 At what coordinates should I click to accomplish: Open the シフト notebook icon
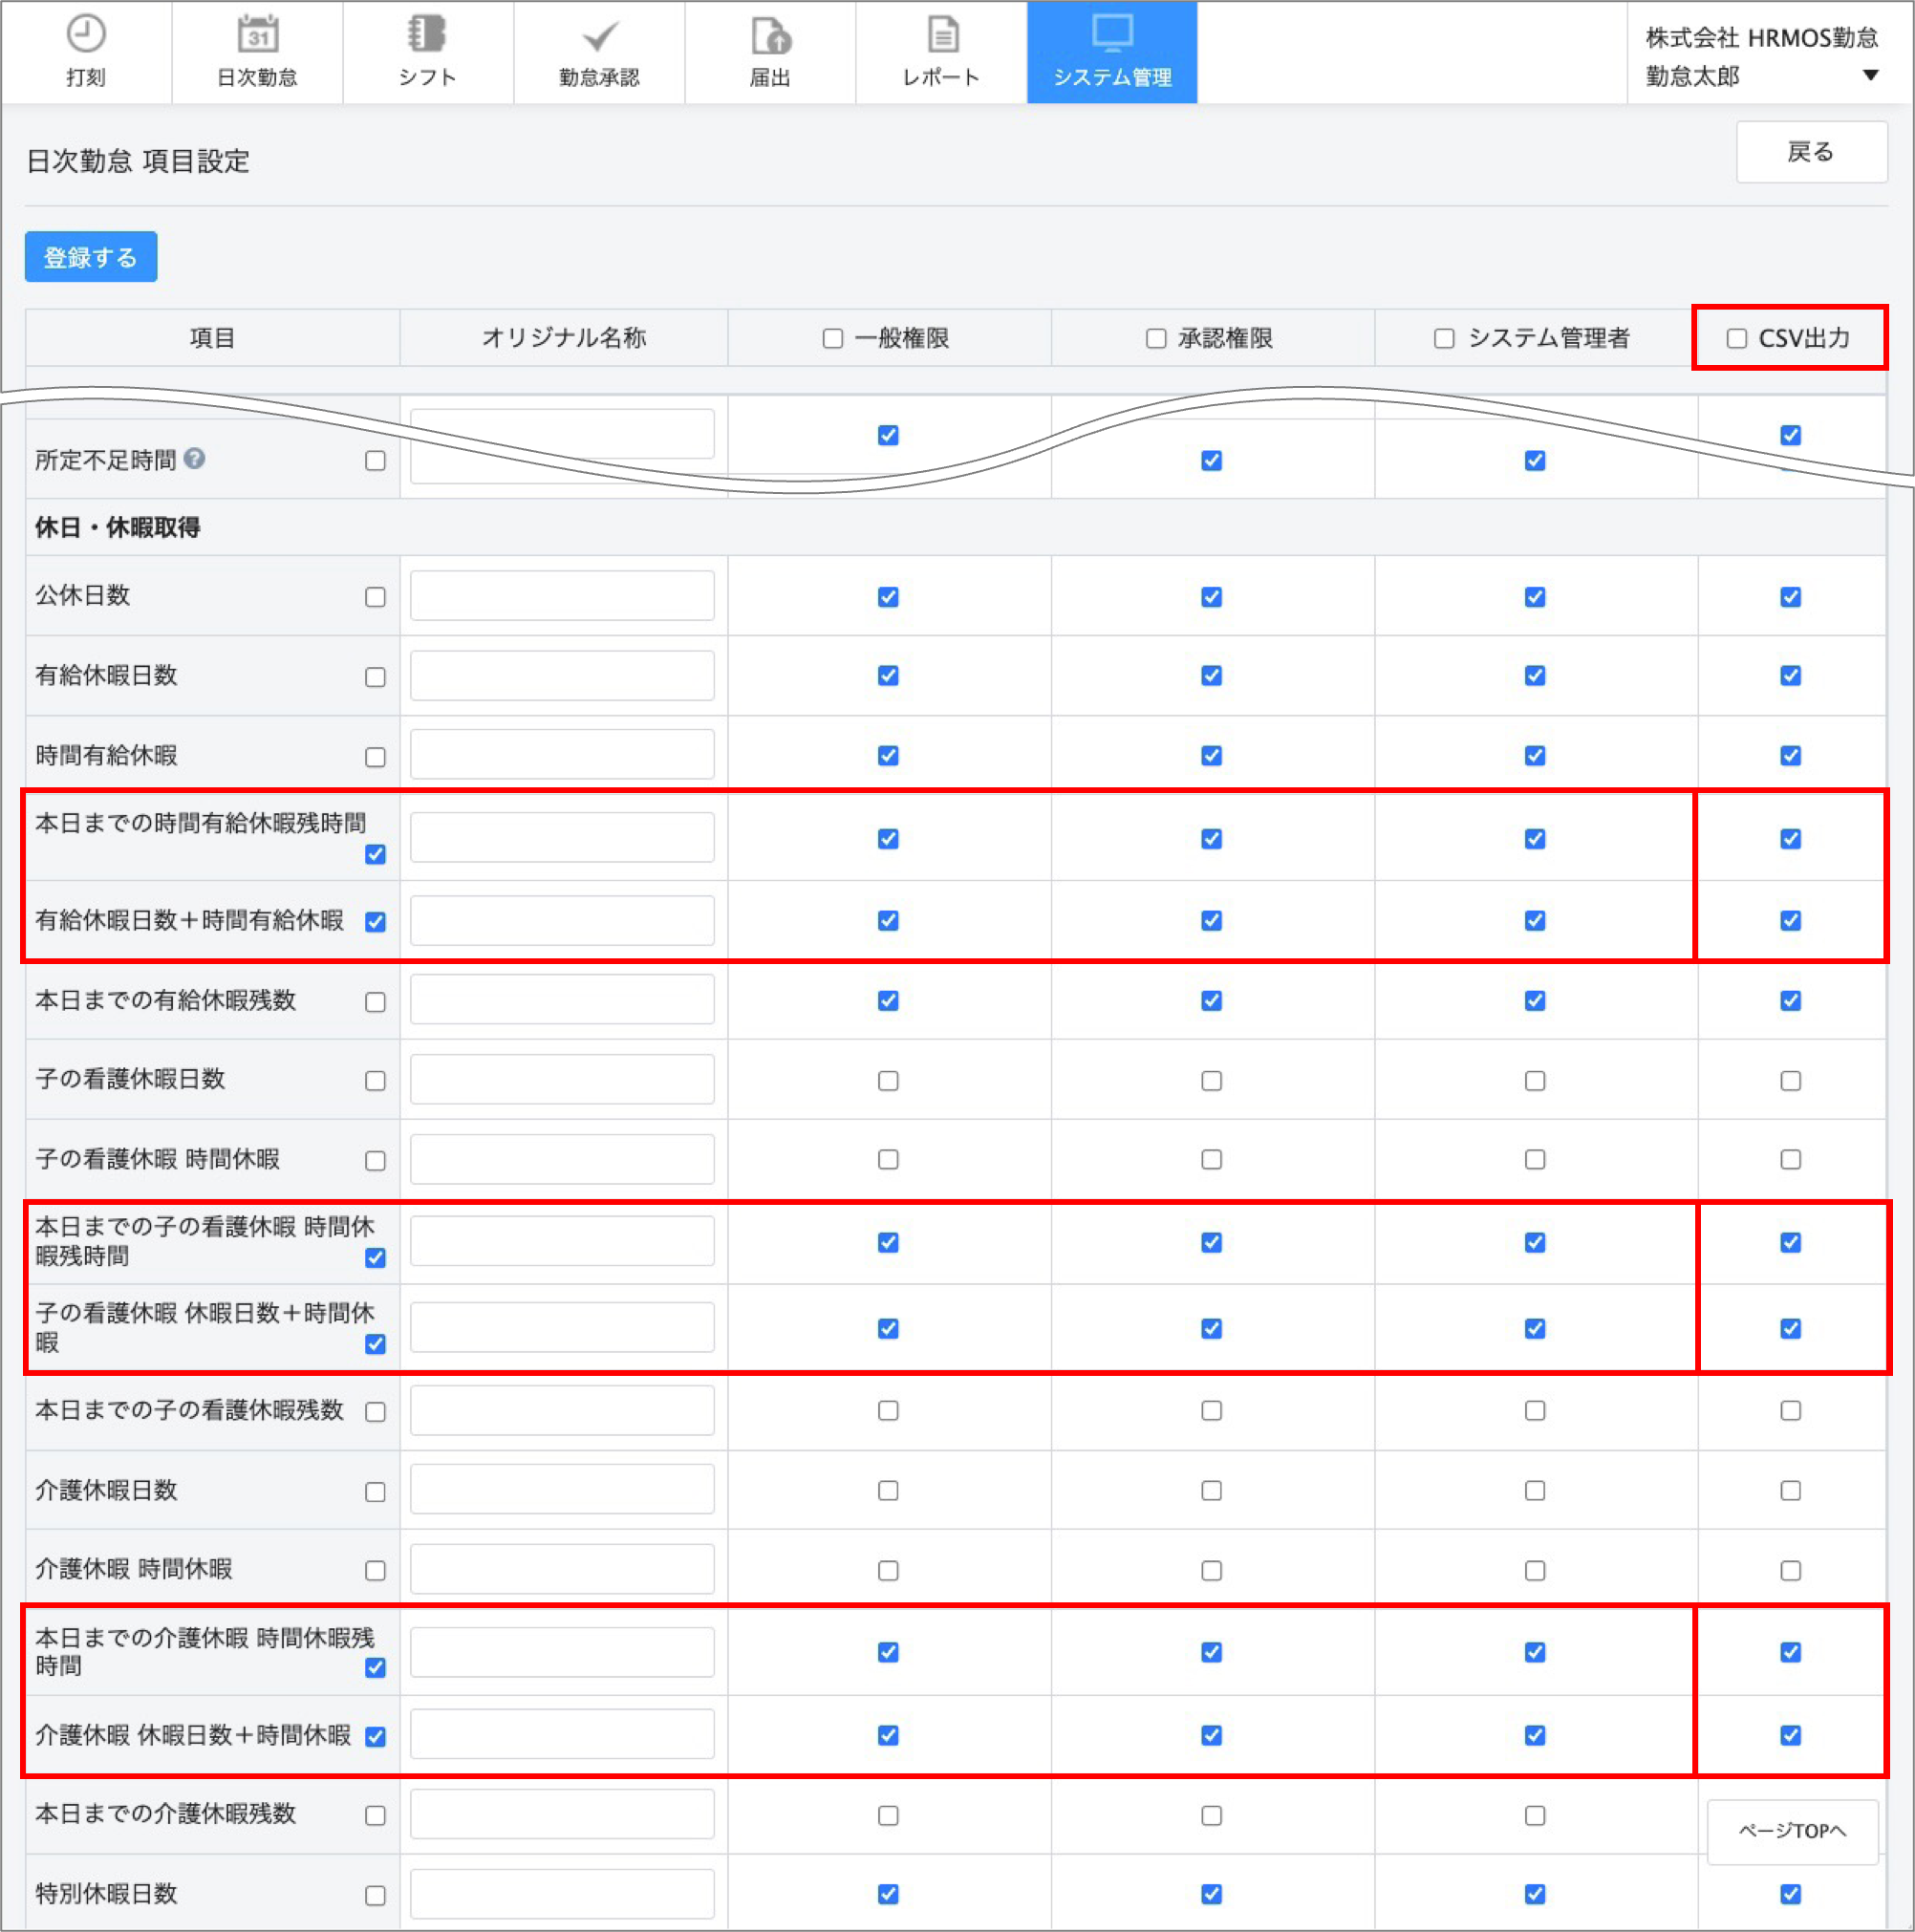tap(427, 35)
